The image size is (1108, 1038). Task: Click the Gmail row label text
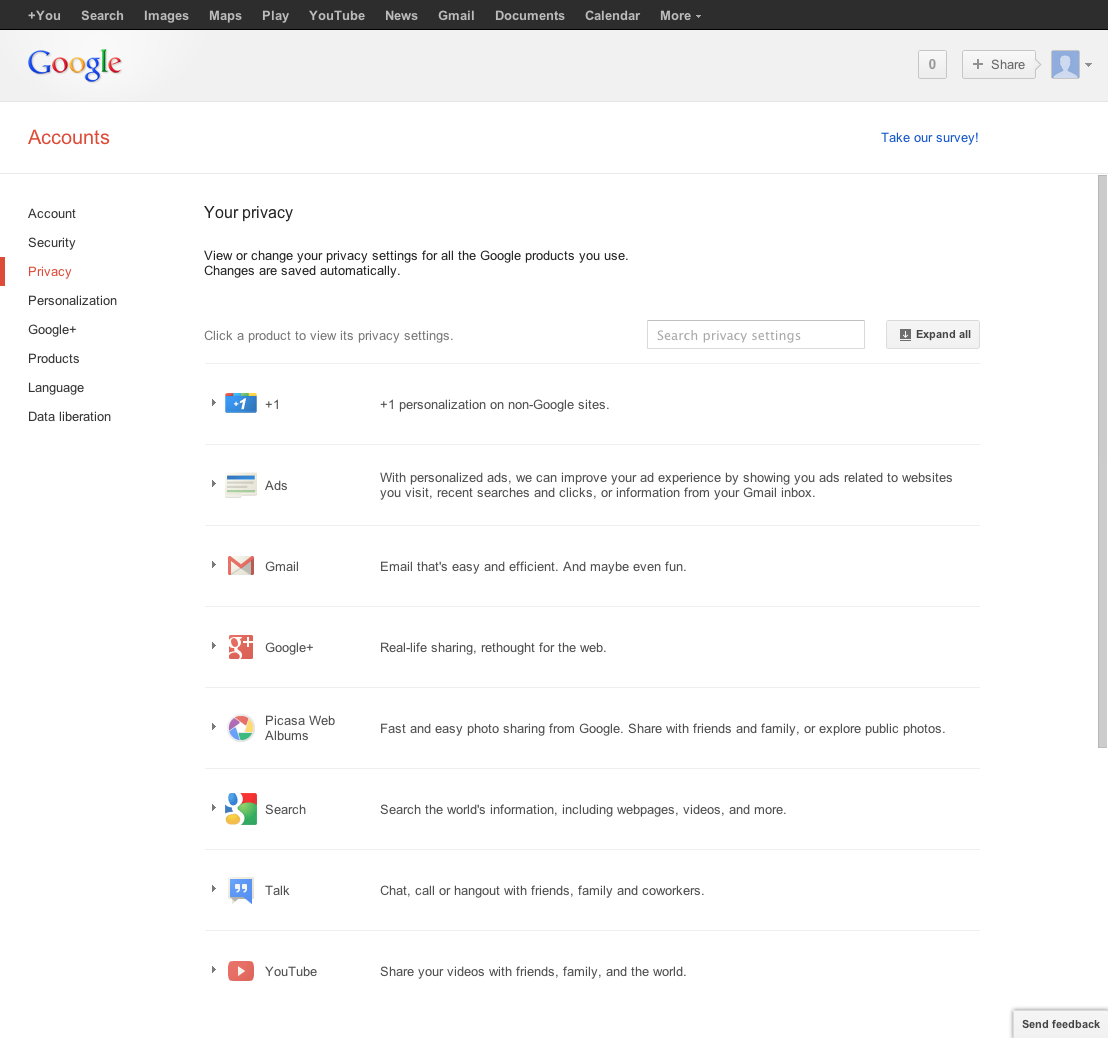click(x=281, y=566)
